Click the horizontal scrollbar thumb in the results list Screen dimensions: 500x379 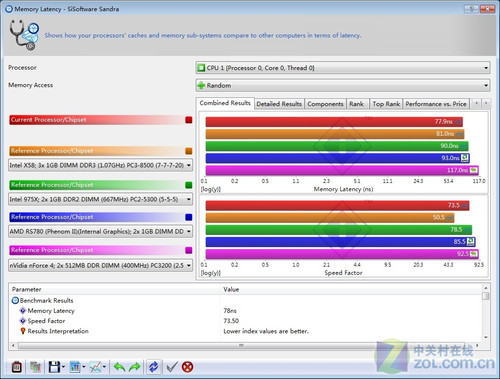pyautogui.click(x=241, y=345)
